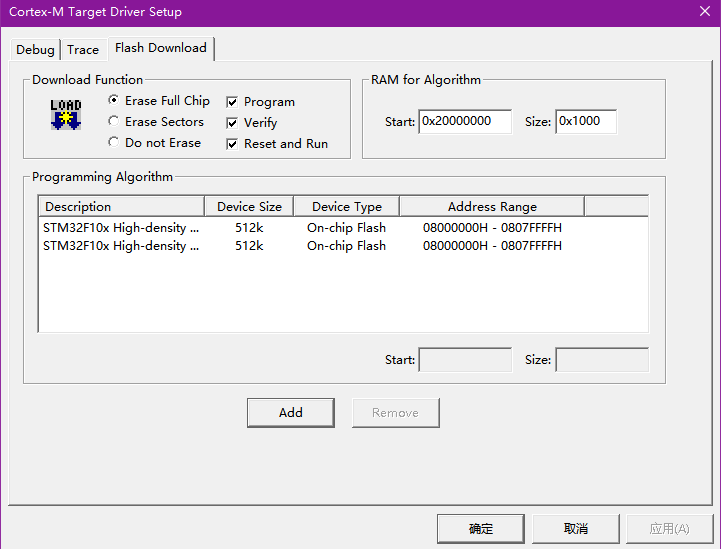The width and height of the screenshot is (721, 549).
Task: Open the Trace tab
Action: (83, 50)
